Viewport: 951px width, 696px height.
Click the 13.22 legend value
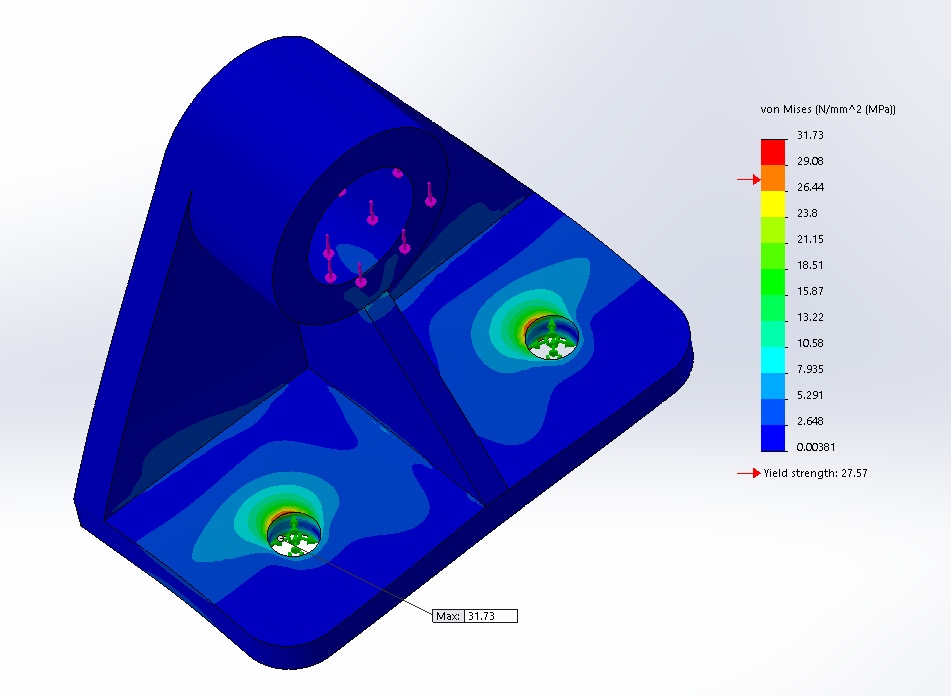[810, 318]
